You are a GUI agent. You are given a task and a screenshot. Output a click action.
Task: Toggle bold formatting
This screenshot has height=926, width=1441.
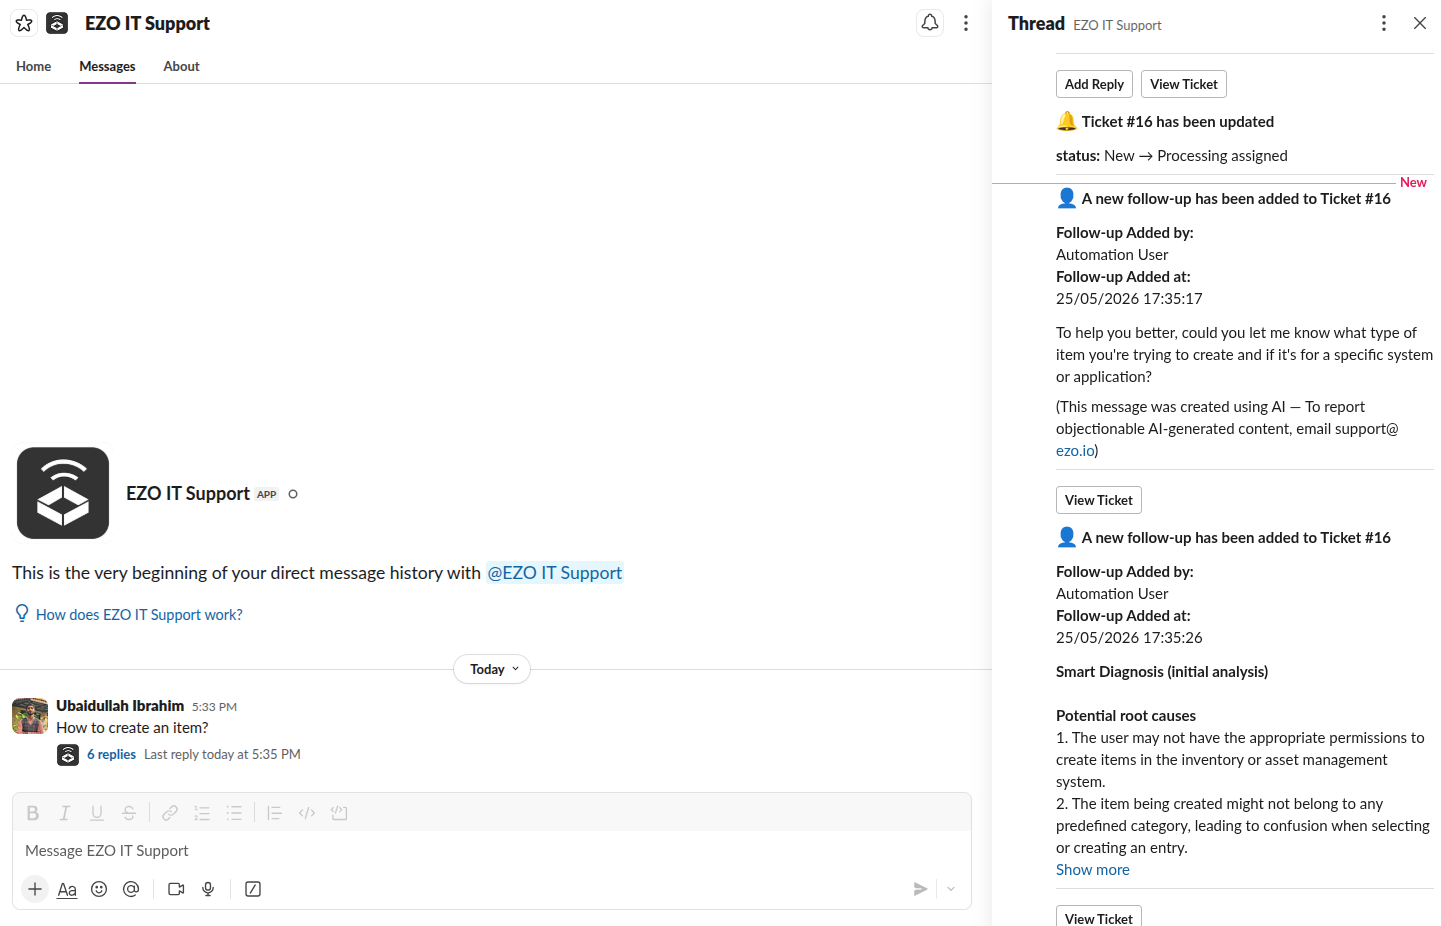click(33, 813)
